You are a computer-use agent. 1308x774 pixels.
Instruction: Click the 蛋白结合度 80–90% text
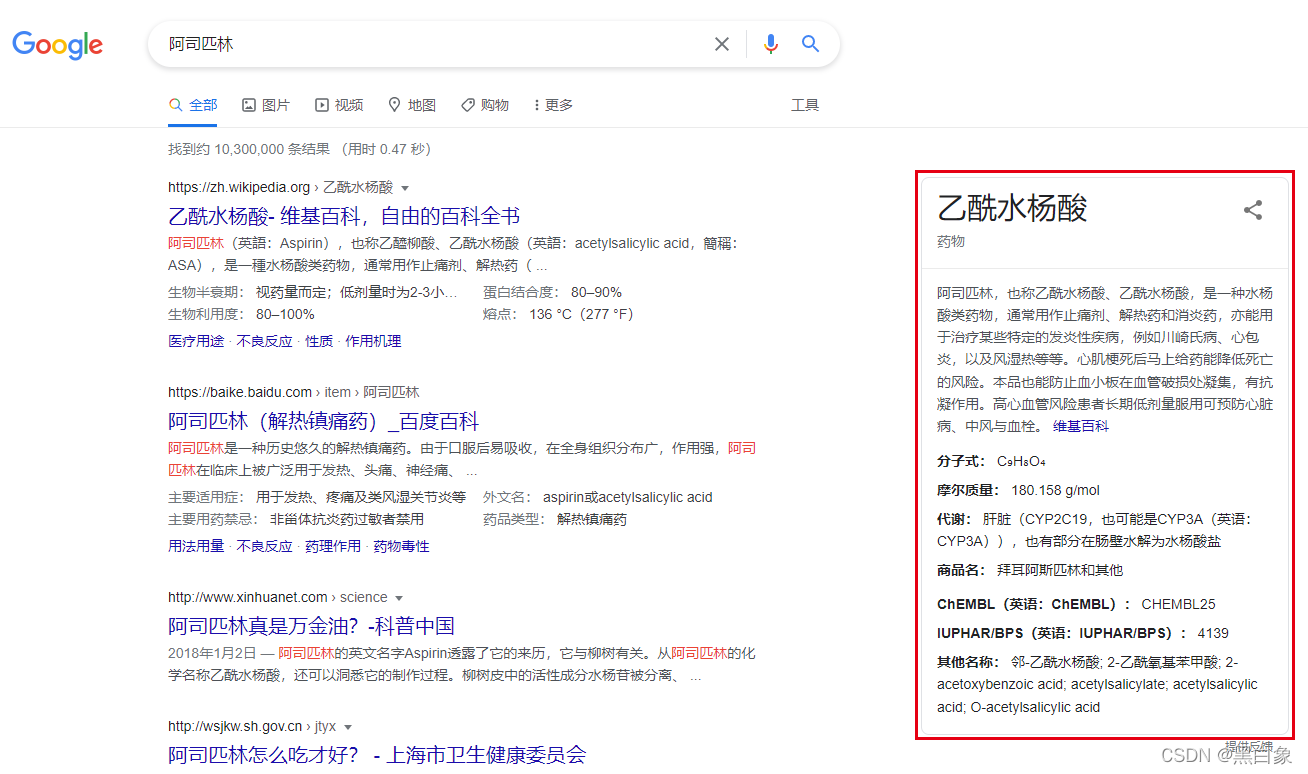click(552, 292)
